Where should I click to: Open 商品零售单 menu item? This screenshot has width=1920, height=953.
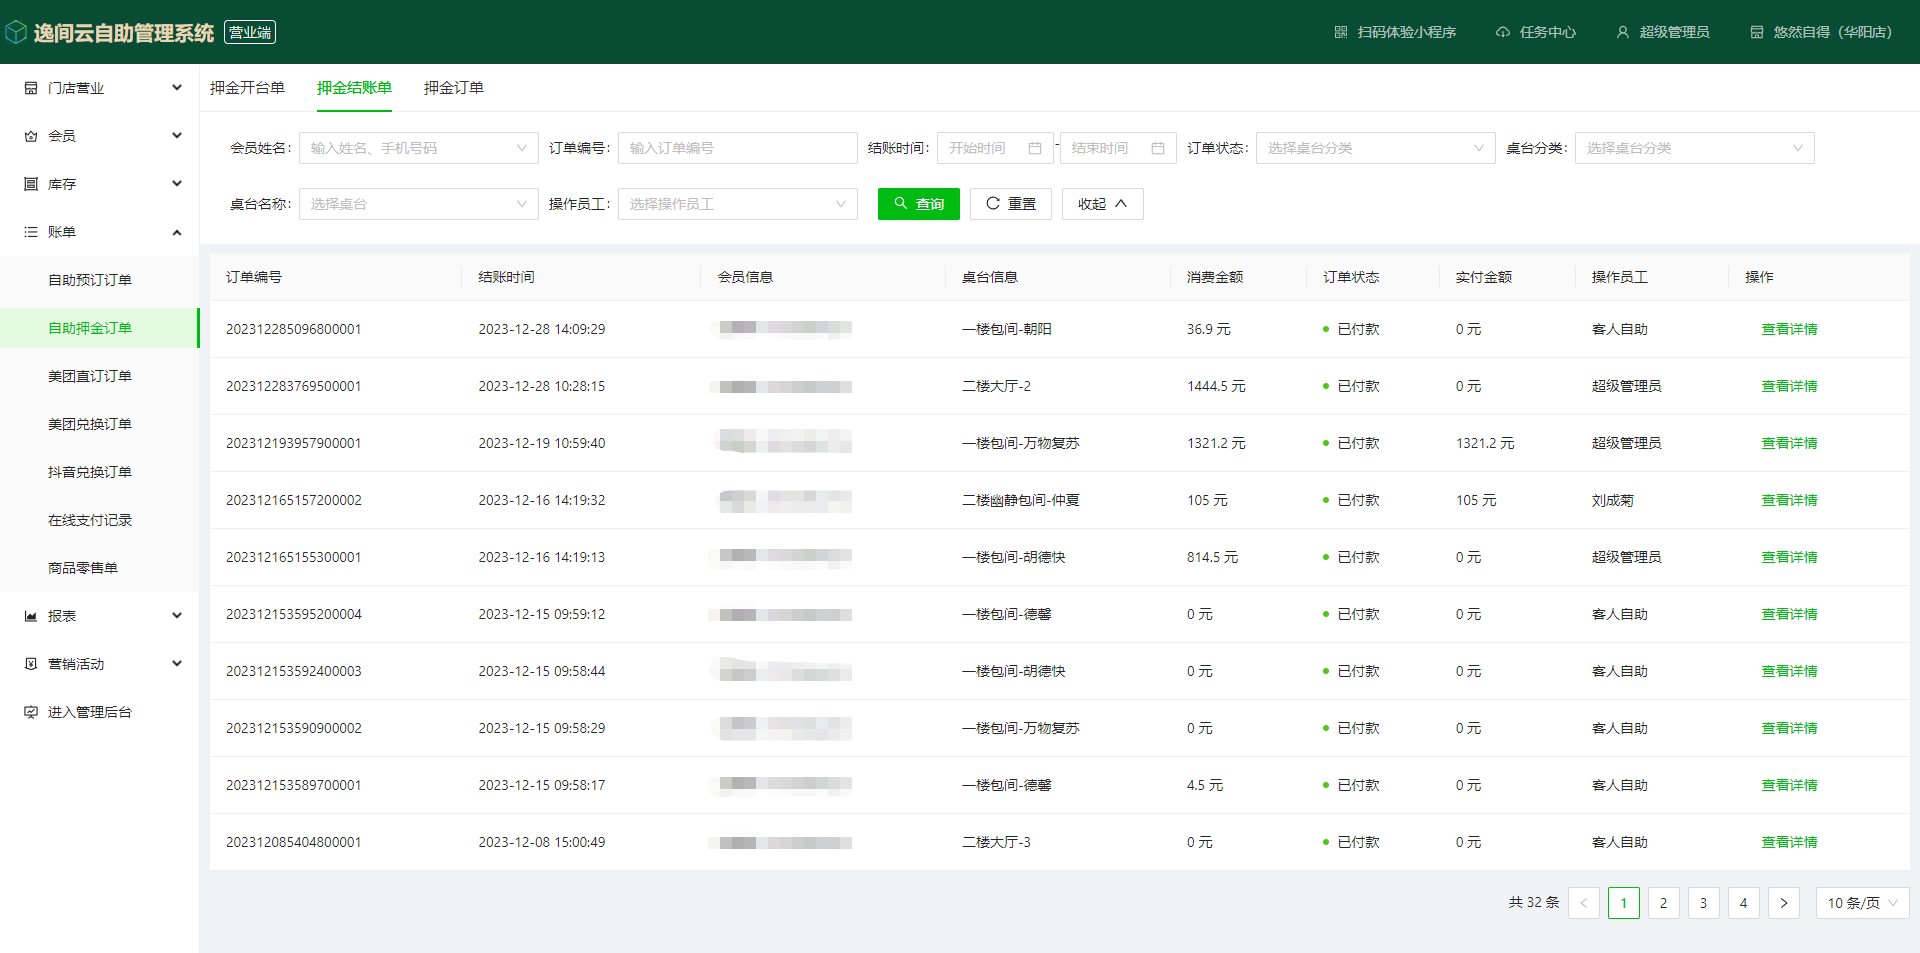point(100,568)
